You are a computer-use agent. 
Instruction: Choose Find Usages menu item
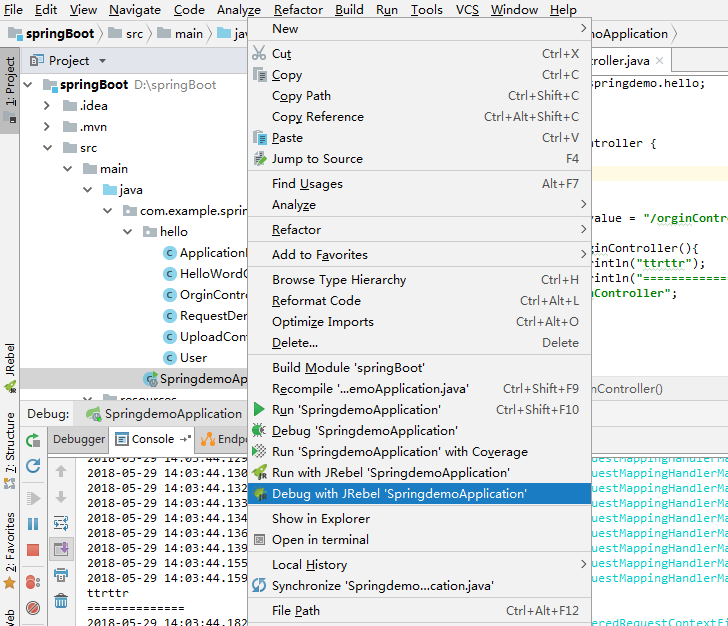(x=420, y=184)
